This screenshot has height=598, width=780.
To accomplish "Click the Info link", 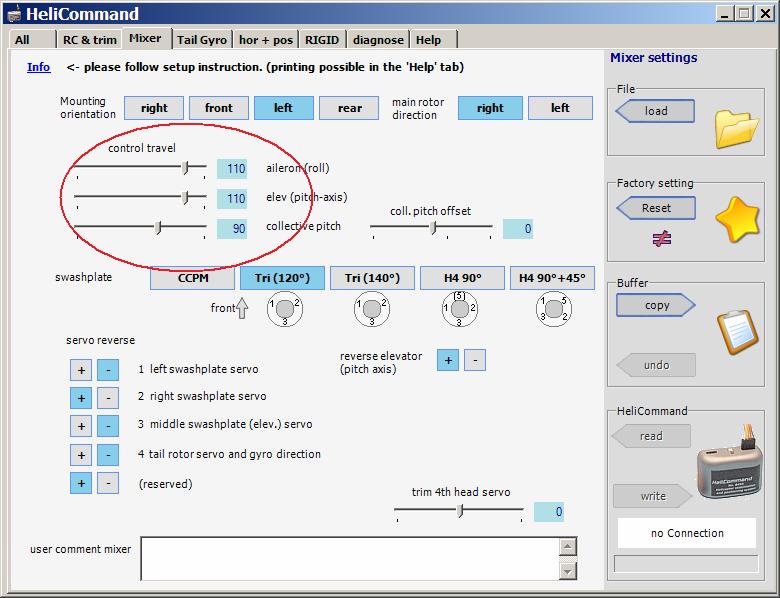I will 39,67.
